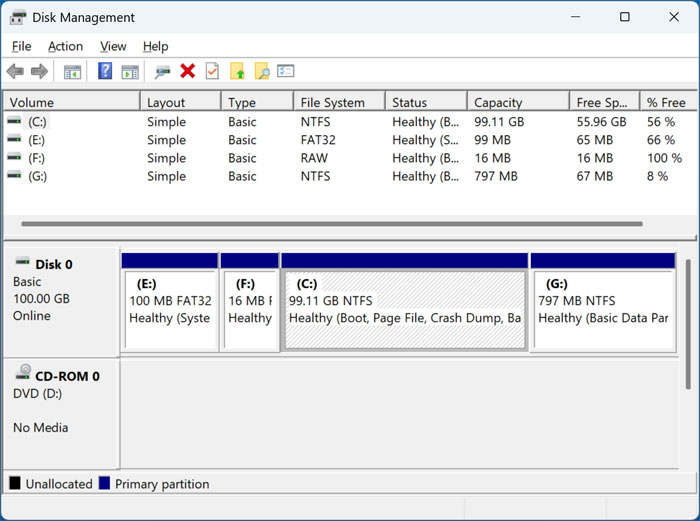This screenshot has width=700, height=521.
Task: Sort by the Volume column header
Action: (72, 102)
